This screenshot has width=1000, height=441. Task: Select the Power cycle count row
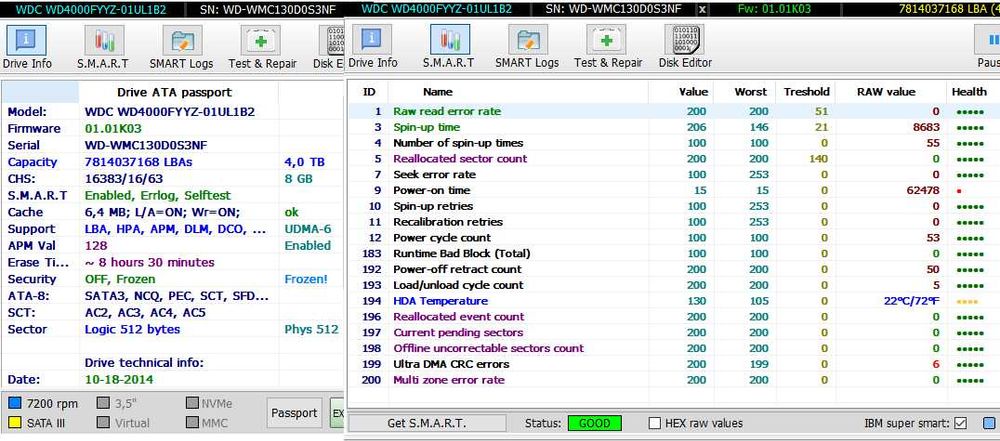673,237
